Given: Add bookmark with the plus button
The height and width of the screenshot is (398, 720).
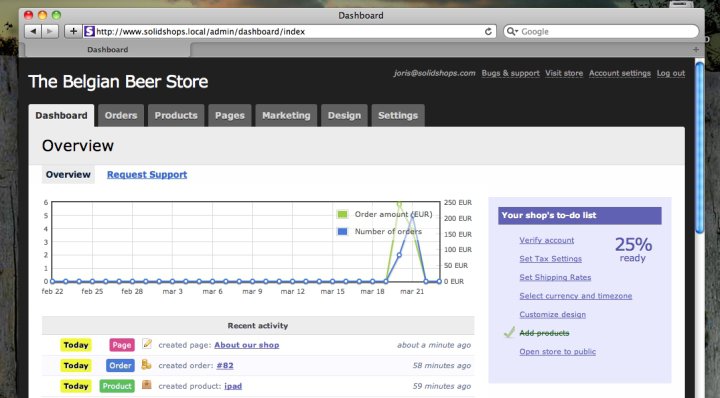Looking at the screenshot, I should (x=73, y=31).
